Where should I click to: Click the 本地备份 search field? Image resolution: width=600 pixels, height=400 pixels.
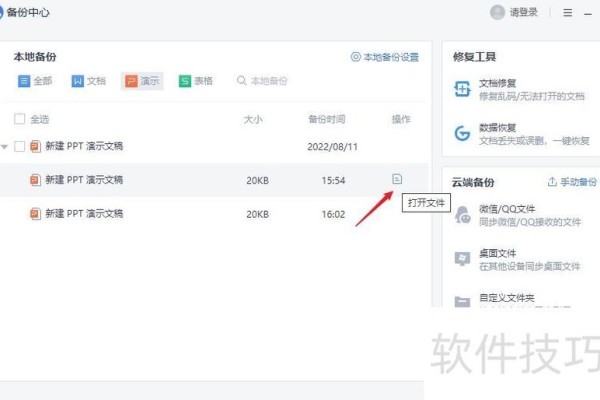[x=262, y=81]
